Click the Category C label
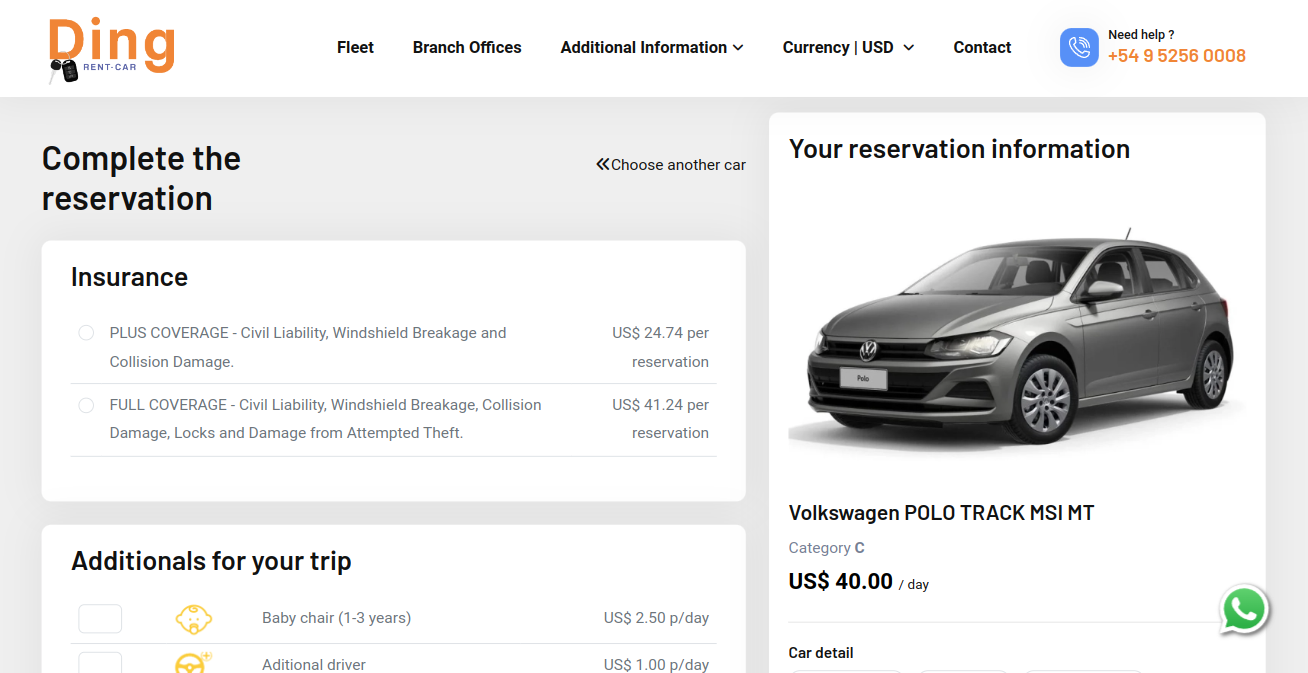Screen dimensions: 1308x673 pos(826,548)
